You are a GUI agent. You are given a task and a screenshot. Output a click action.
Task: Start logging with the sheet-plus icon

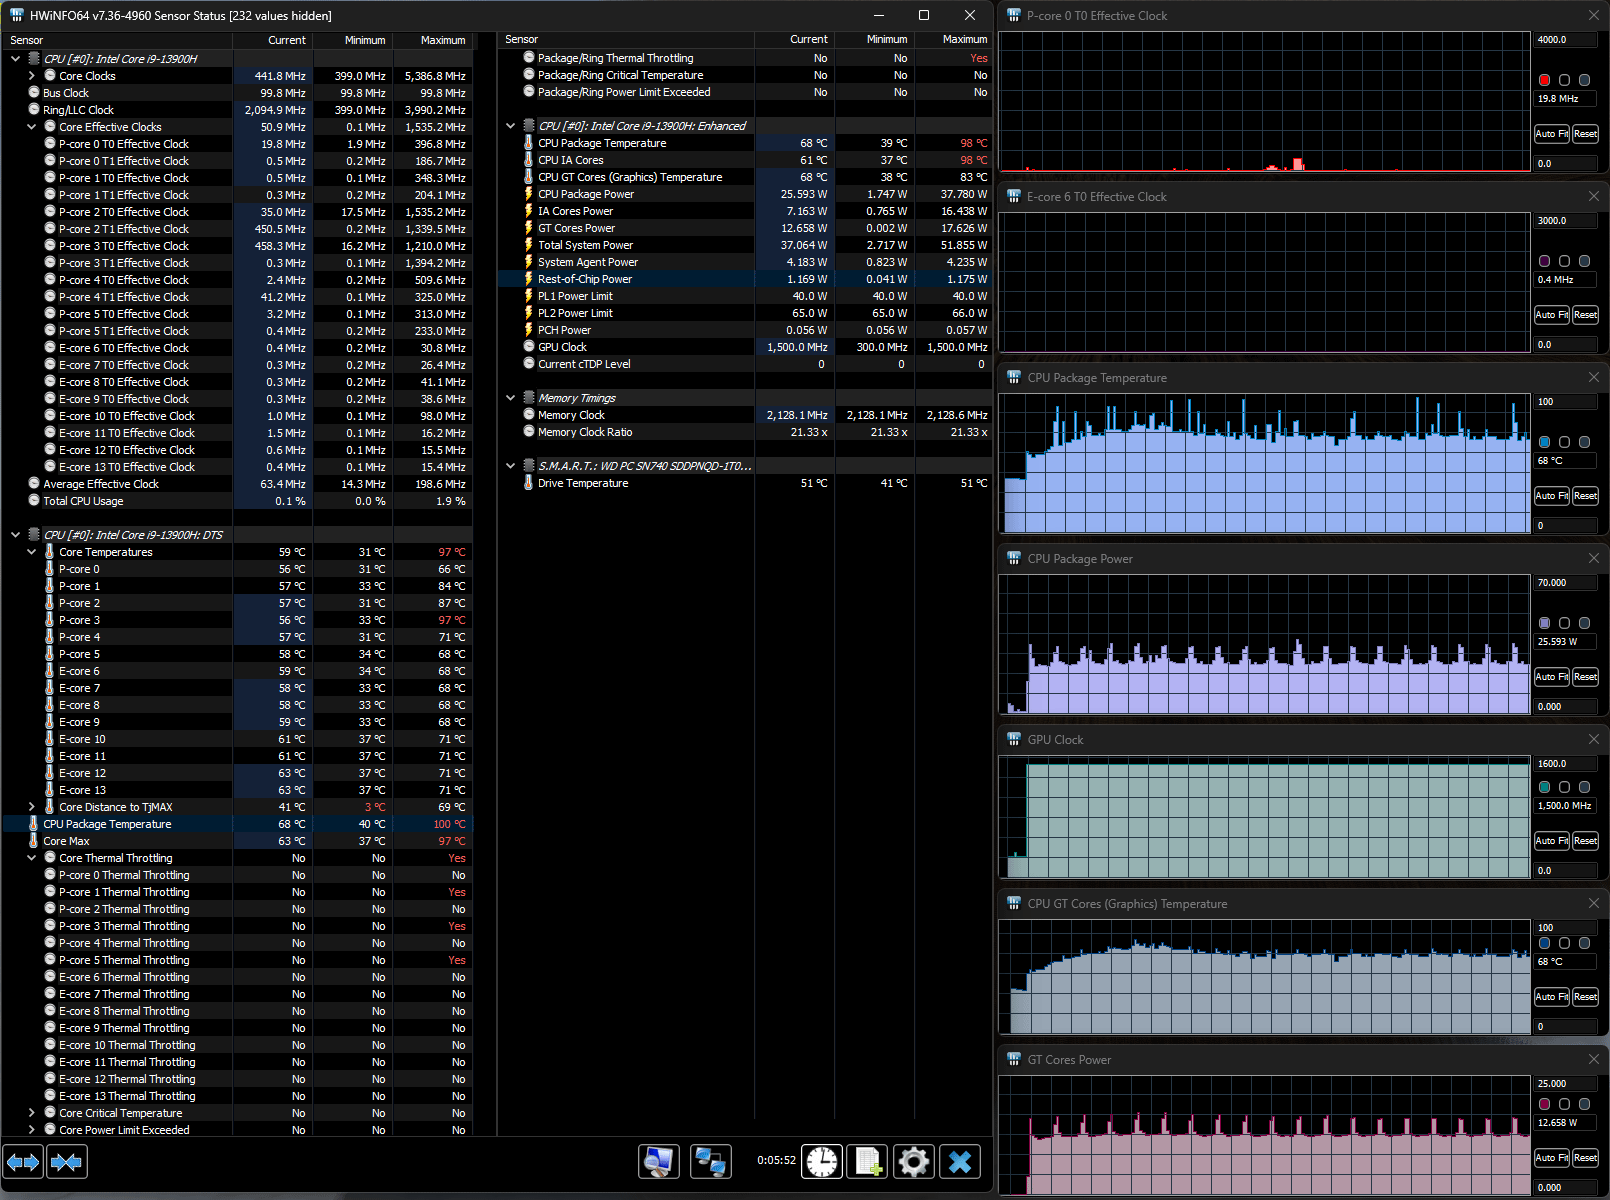tap(867, 1161)
